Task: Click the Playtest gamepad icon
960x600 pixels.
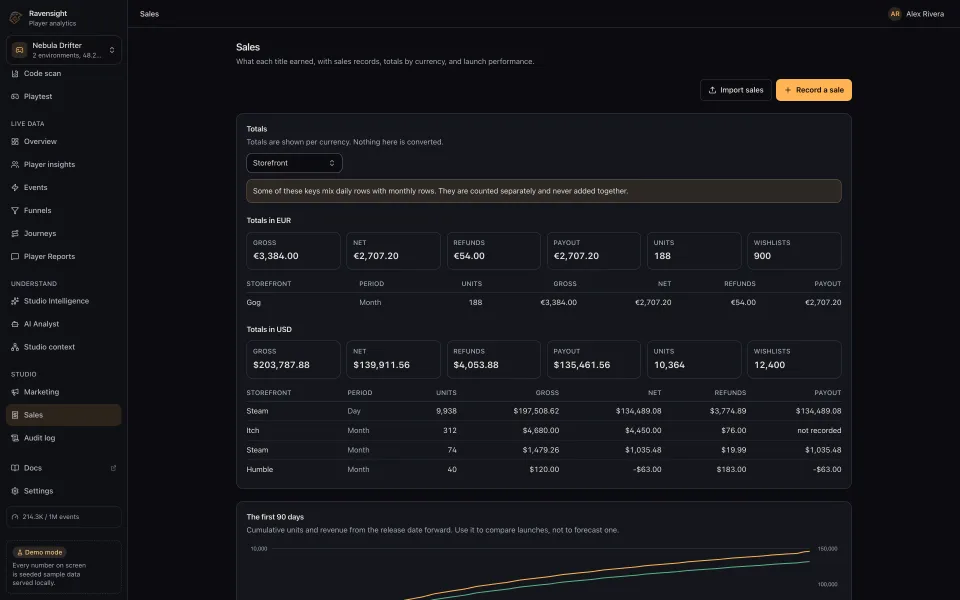Action: click(x=15, y=97)
